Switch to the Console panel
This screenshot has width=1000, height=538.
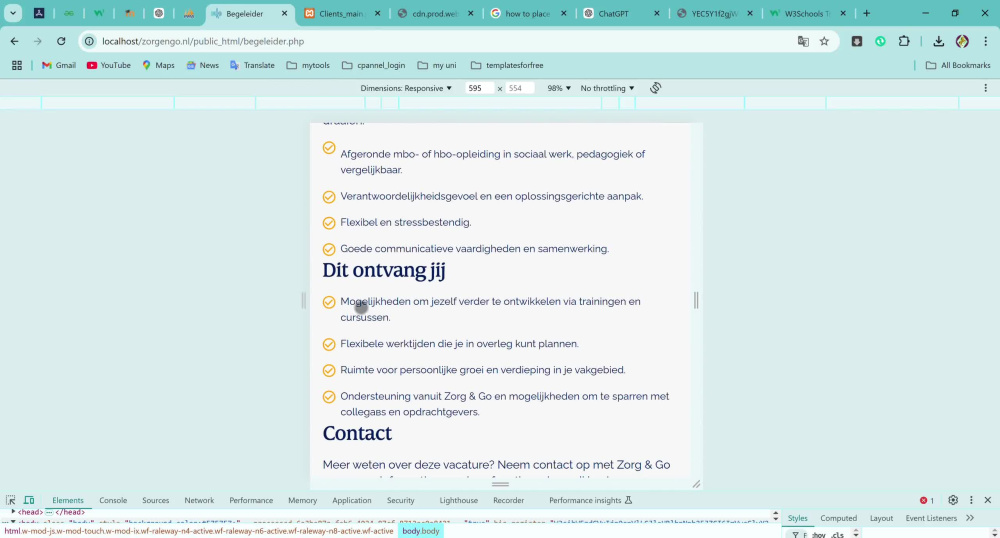(113, 500)
